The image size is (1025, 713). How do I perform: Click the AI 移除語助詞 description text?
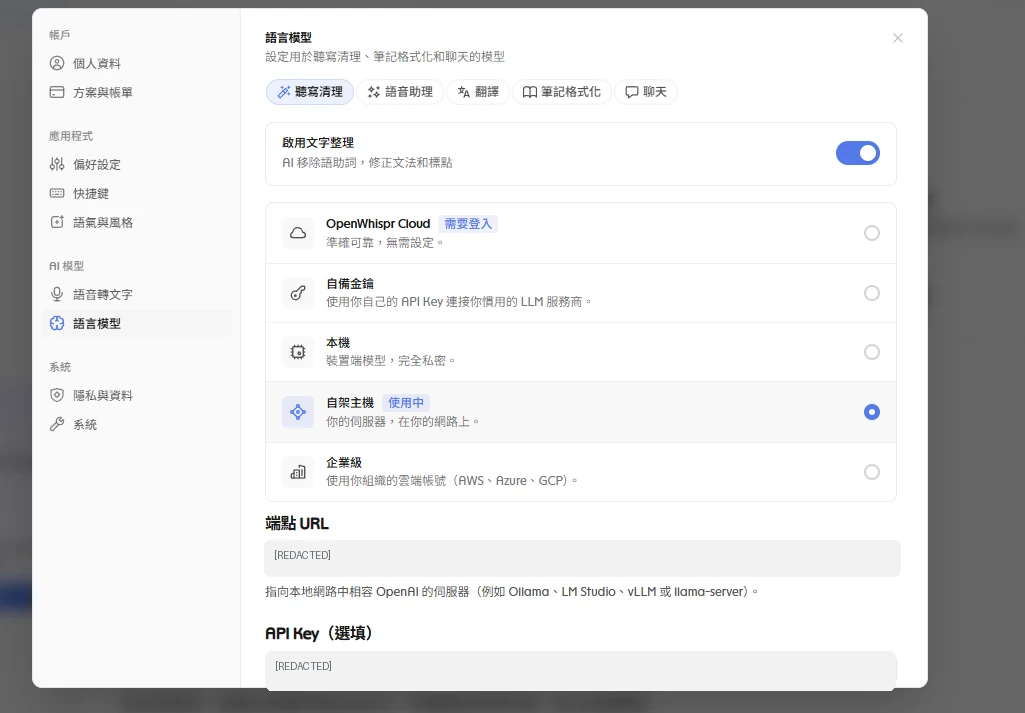[367, 163]
